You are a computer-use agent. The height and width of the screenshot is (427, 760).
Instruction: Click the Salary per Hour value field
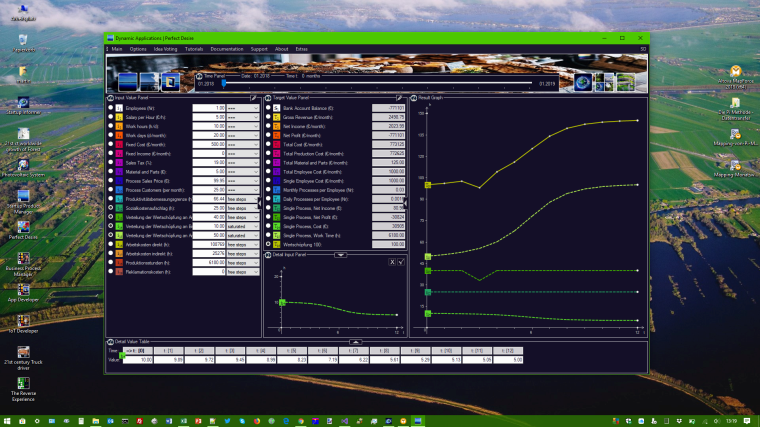209,117
